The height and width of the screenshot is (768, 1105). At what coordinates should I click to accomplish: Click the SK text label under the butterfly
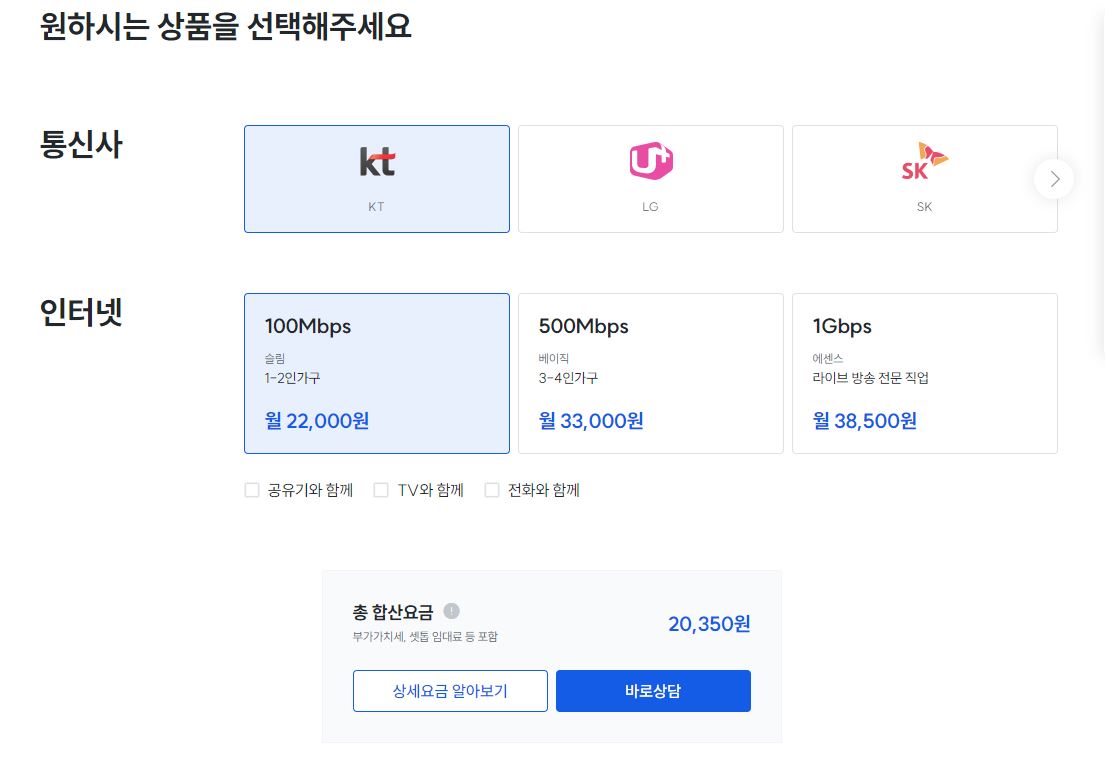tap(923, 206)
